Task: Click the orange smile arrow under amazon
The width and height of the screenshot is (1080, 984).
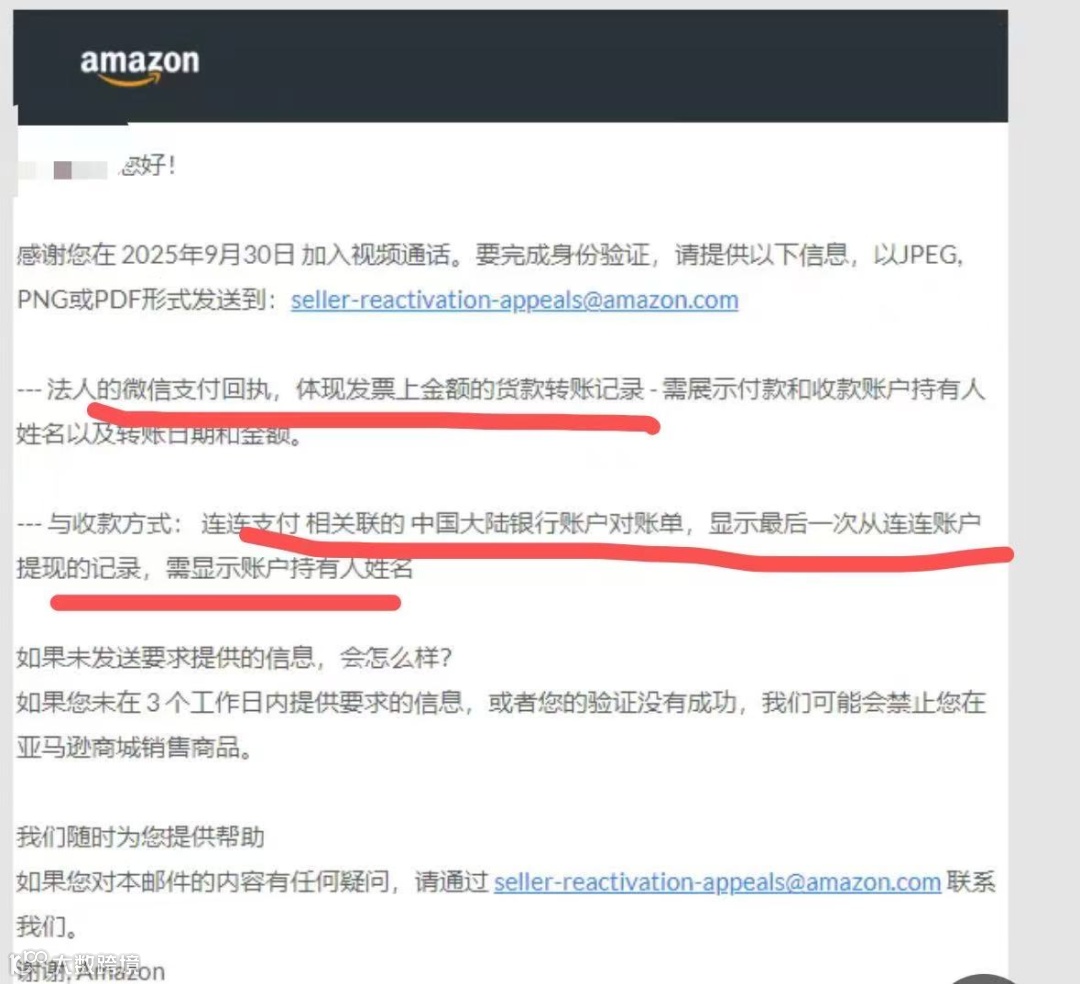Action: coord(131,80)
